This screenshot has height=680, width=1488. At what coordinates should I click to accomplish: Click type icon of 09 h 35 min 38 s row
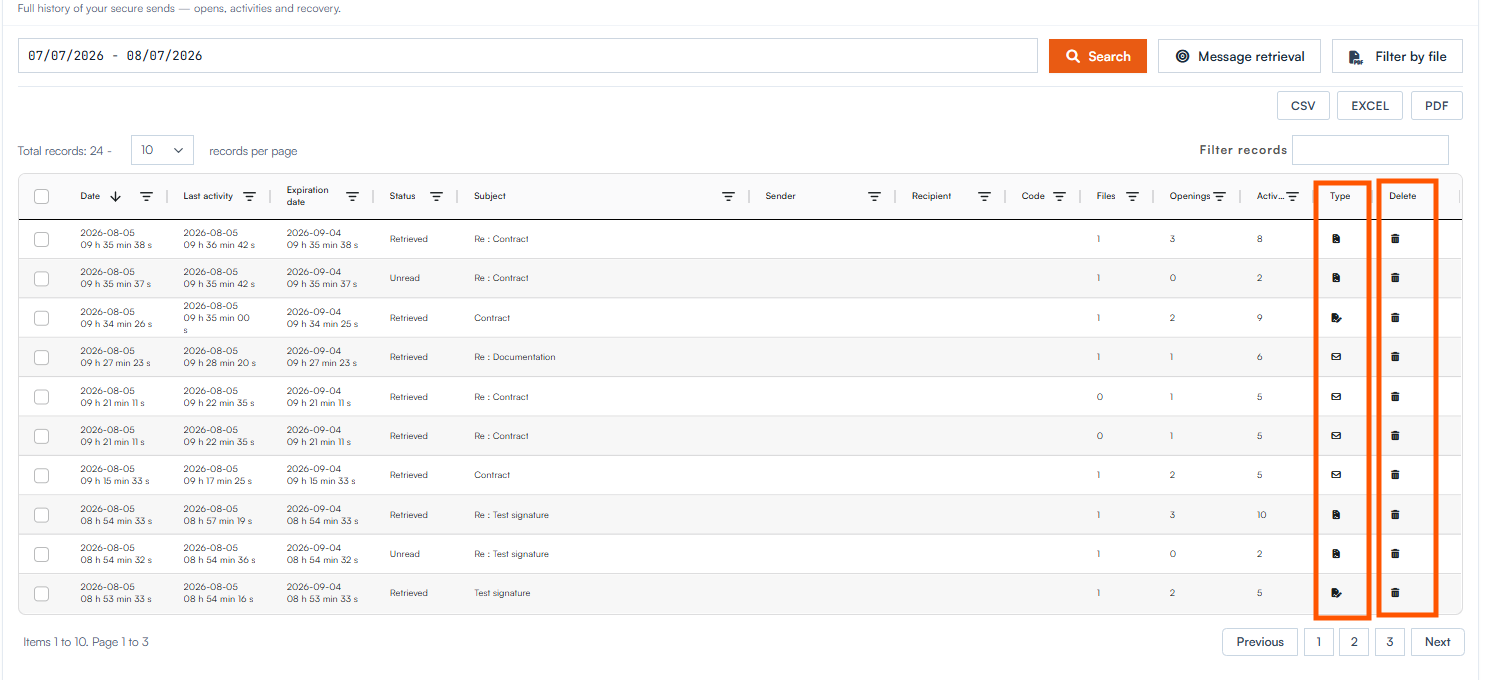pos(1336,239)
